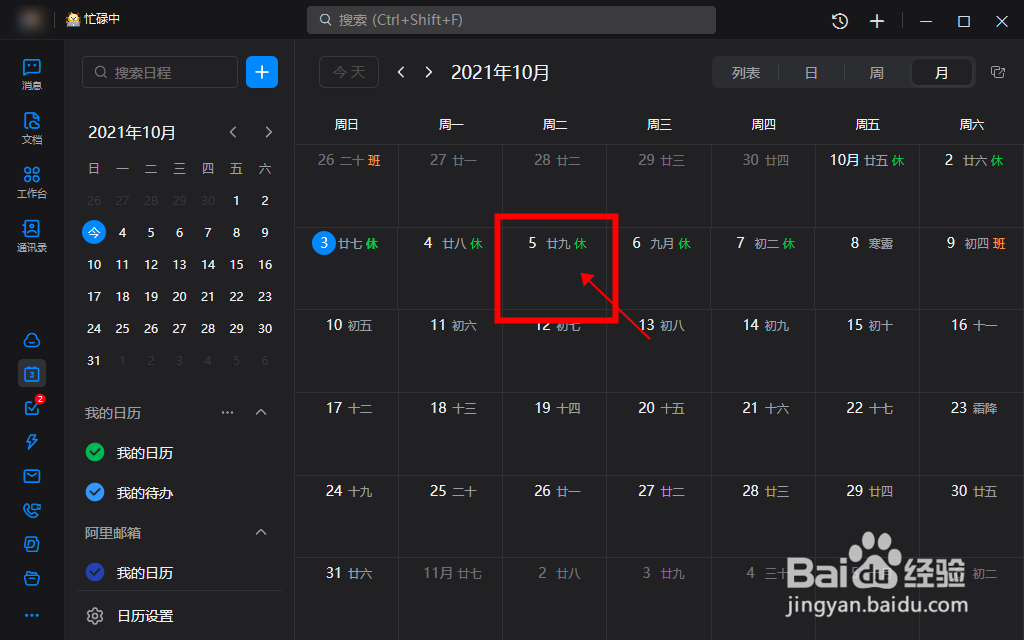Image resolution: width=1024 pixels, height=640 pixels.
Task: Go to previous month in the mini calendar
Action: pos(233,132)
